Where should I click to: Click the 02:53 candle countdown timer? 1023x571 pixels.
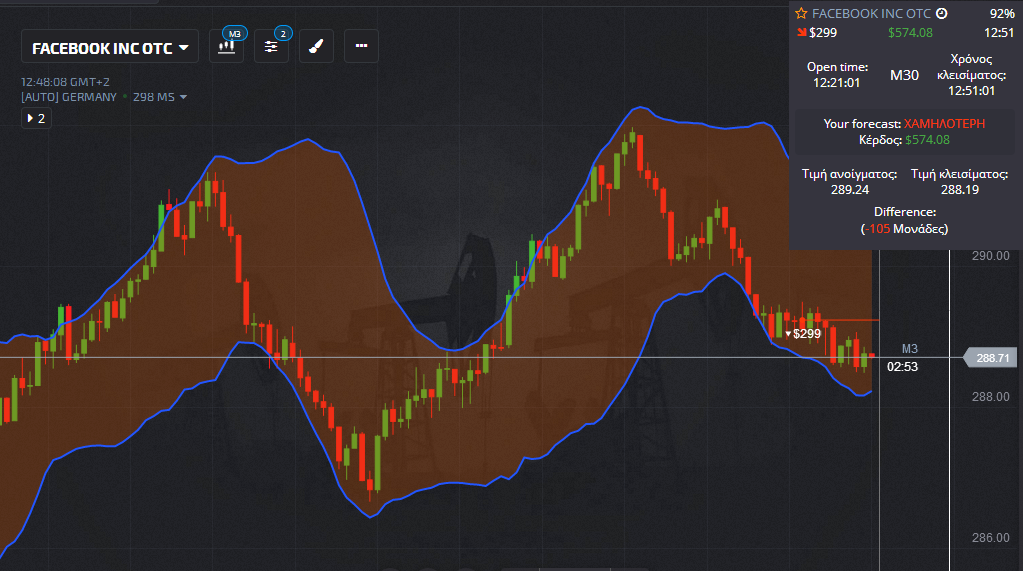[902, 367]
